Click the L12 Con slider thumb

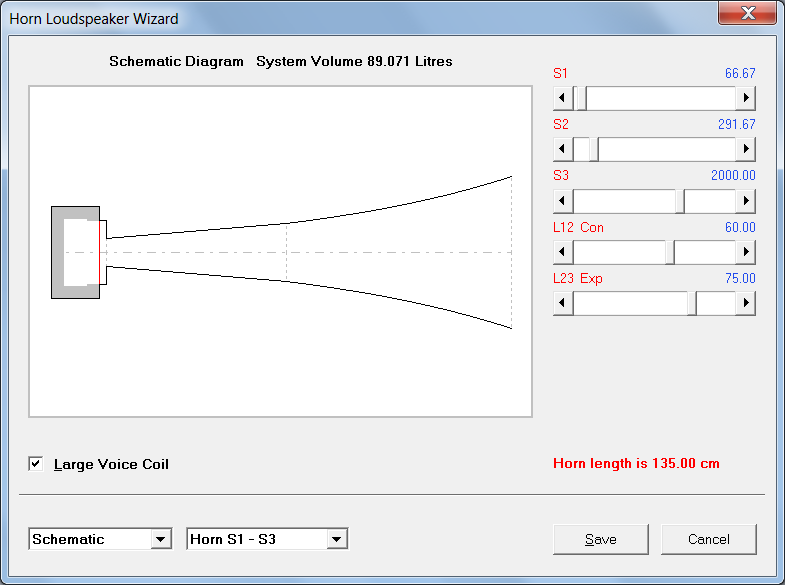pos(670,252)
